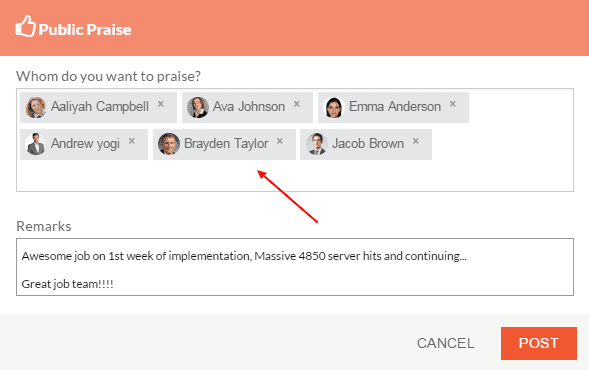The image size is (589, 370).
Task: Remove Jacob Brown tag
Action: (415, 141)
